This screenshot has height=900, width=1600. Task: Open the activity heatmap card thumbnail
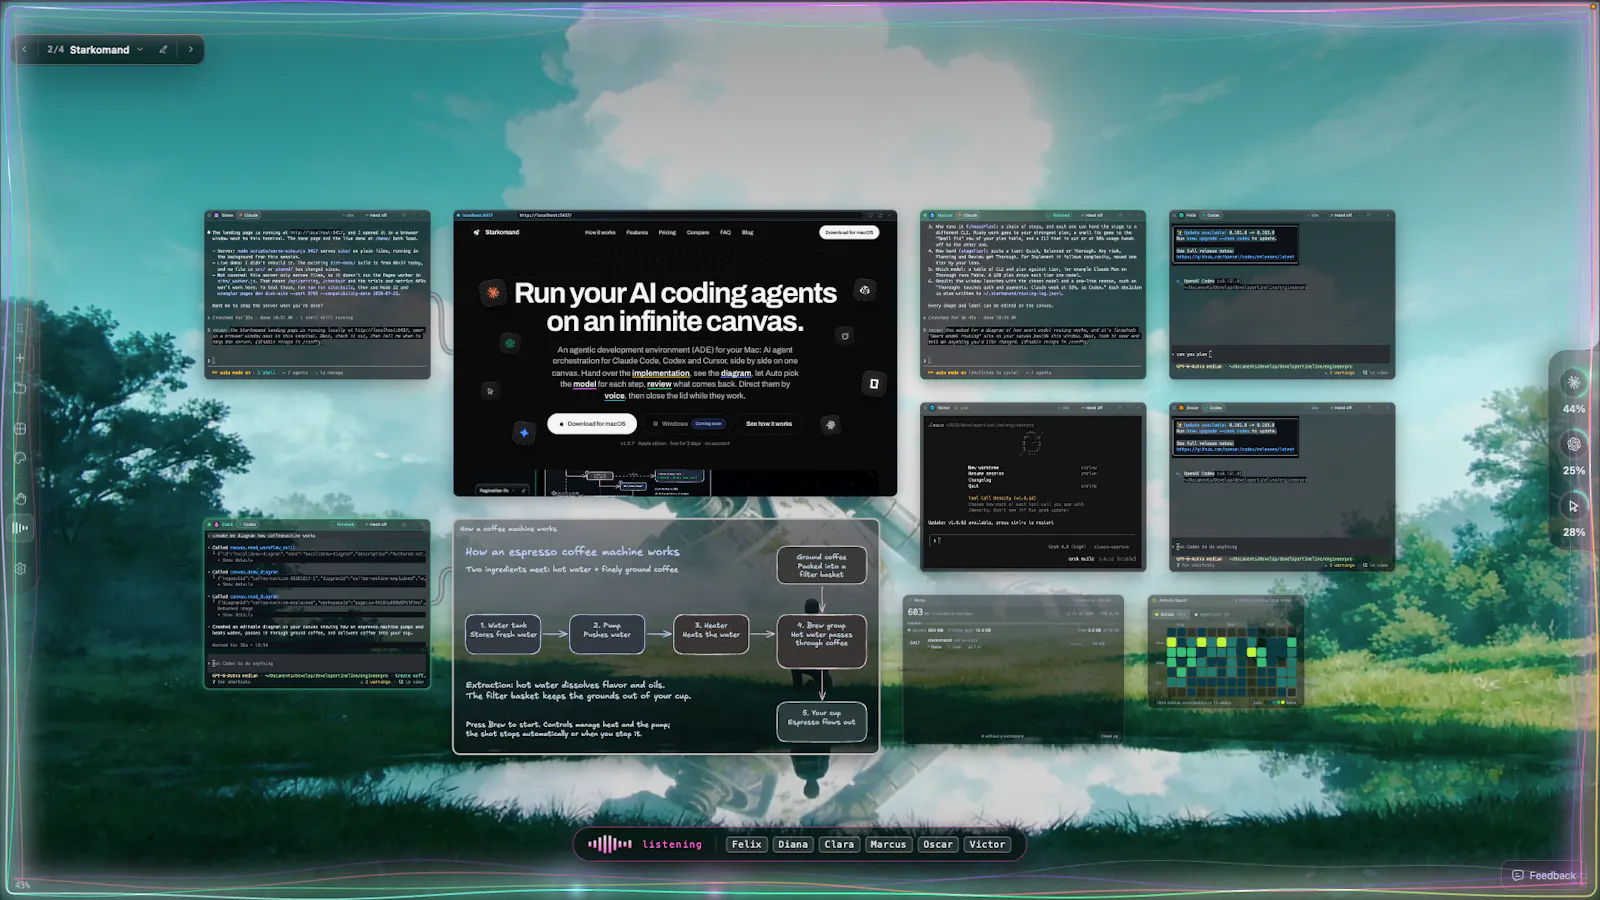pyautogui.click(x=1226, y=652)
